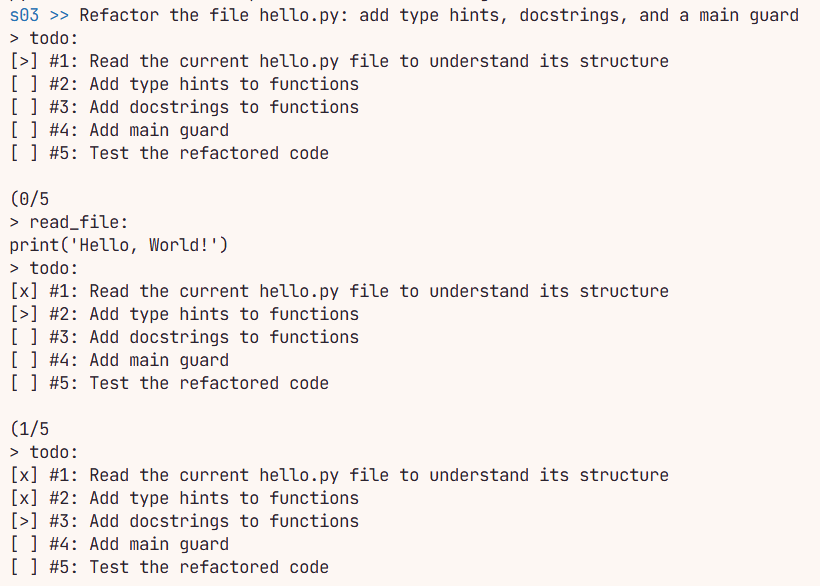Click the unchecked [ ] box for task #2
Viewport: 820px width, 586px height.
tap(24, 84)
